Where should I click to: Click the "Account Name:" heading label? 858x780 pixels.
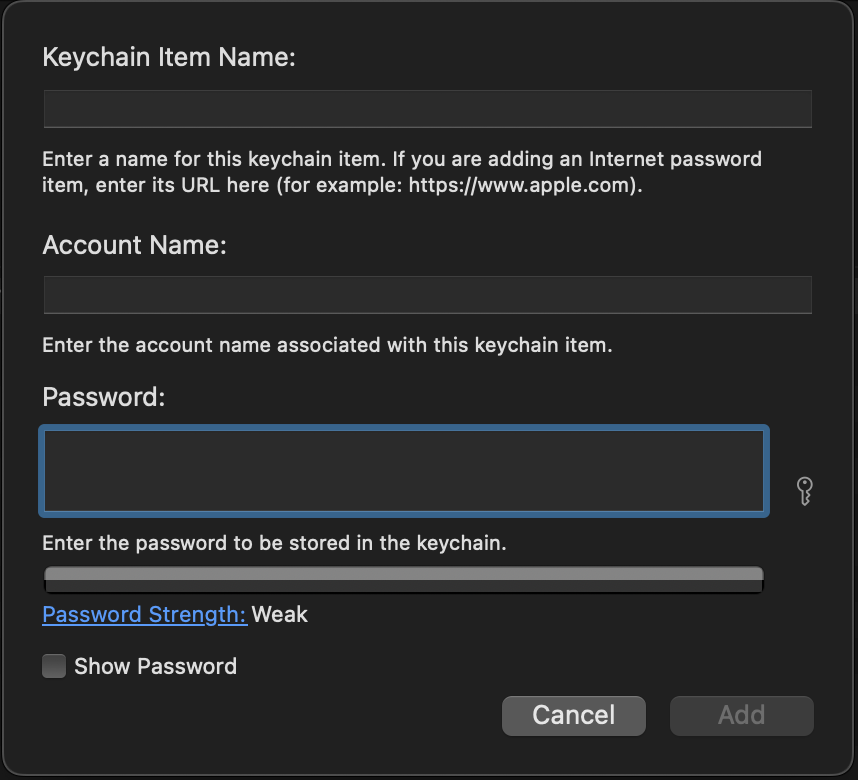coord(134,244)
